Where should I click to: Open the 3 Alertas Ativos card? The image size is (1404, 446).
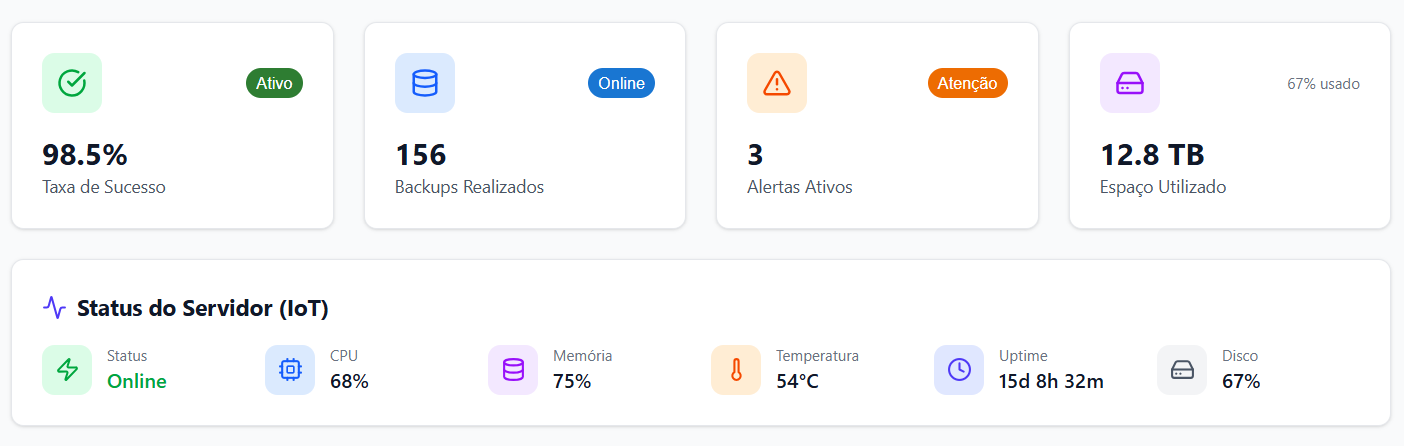click(877, 126)
